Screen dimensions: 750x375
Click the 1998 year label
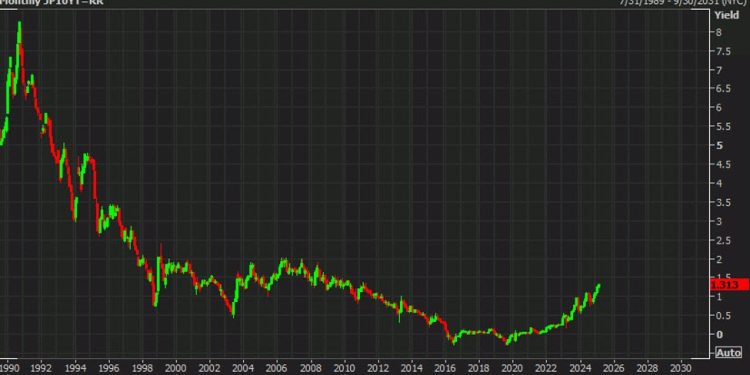pyautogui.click(x=142, y=368)
